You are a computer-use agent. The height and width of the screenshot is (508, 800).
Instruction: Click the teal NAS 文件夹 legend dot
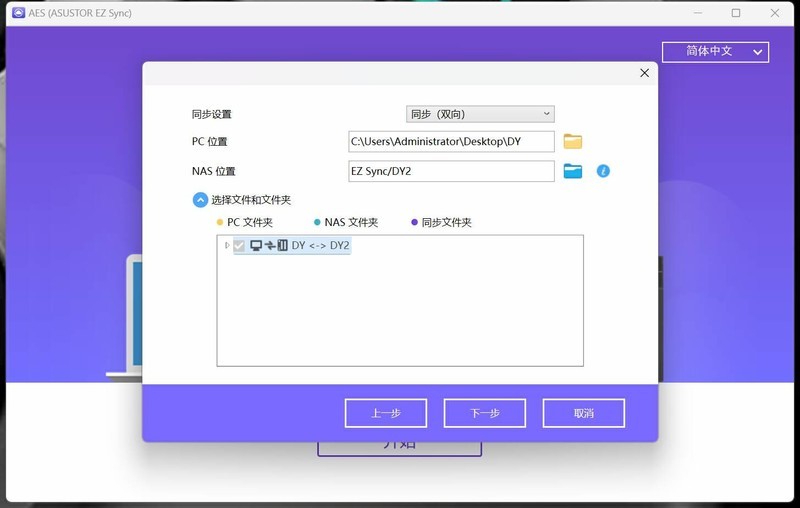tap(317, 222)
